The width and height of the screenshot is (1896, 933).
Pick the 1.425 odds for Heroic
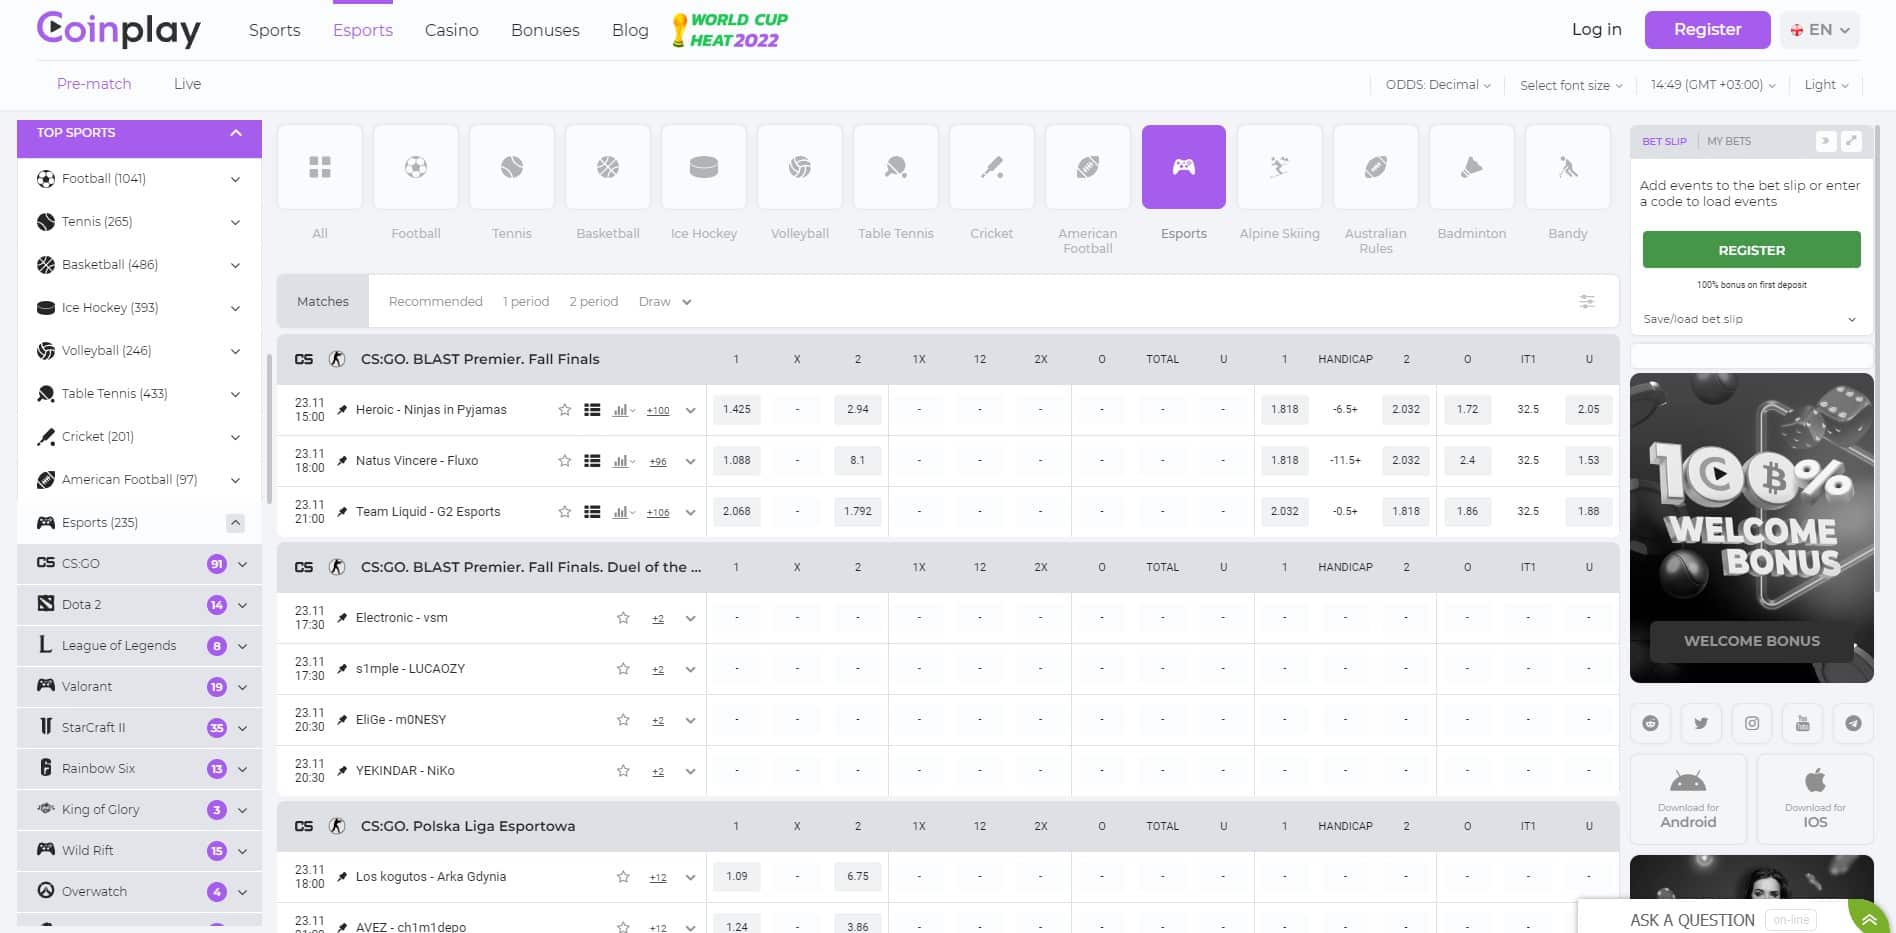(x=736, y=410)
